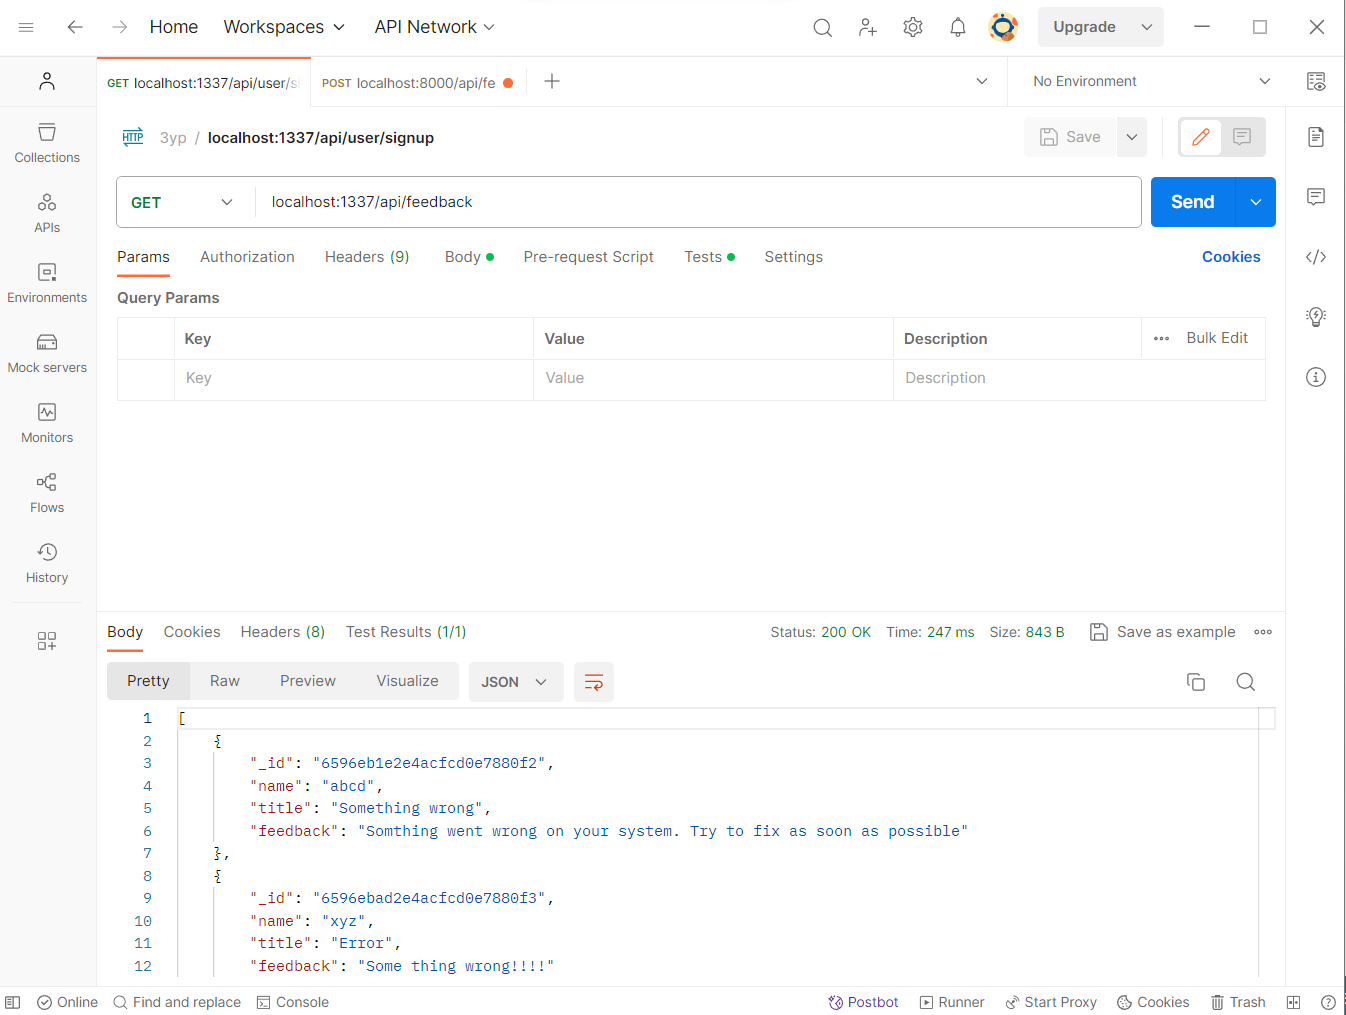Click Bulk Edit for params
This screenshot has height=1015, width=1346.
[1217, 338]
